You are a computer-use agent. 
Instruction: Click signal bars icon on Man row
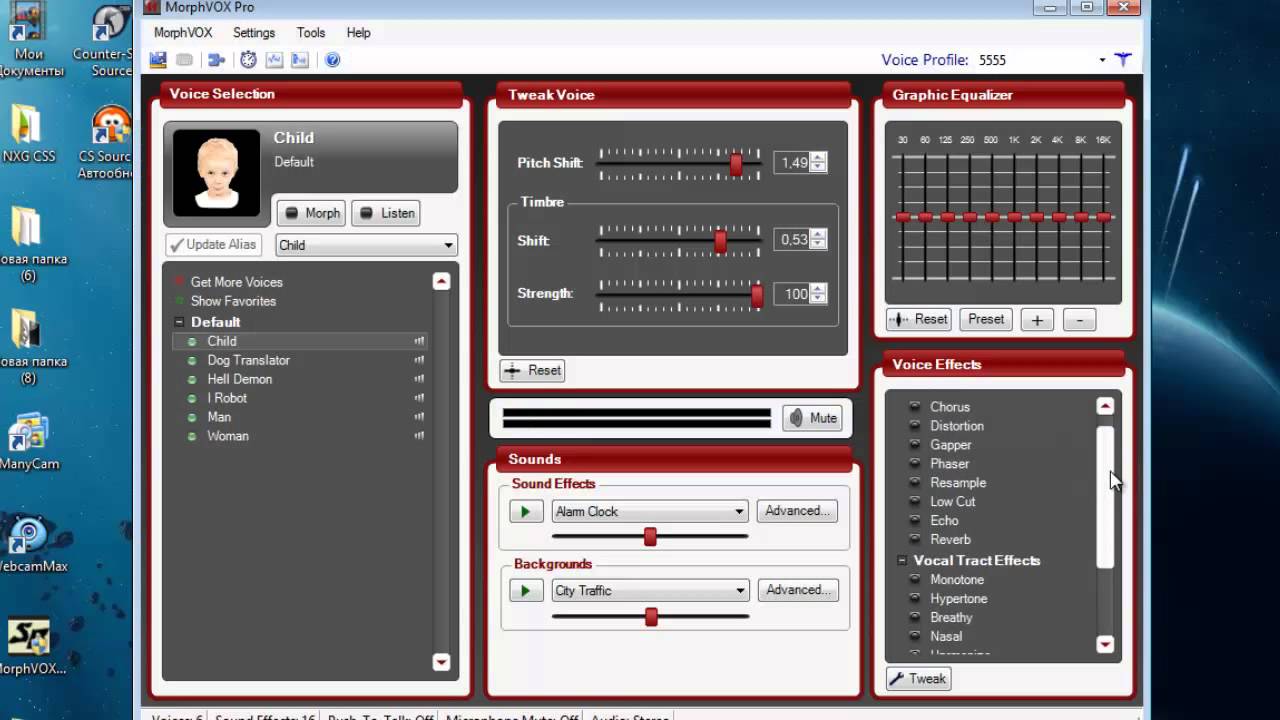point(419,417)
